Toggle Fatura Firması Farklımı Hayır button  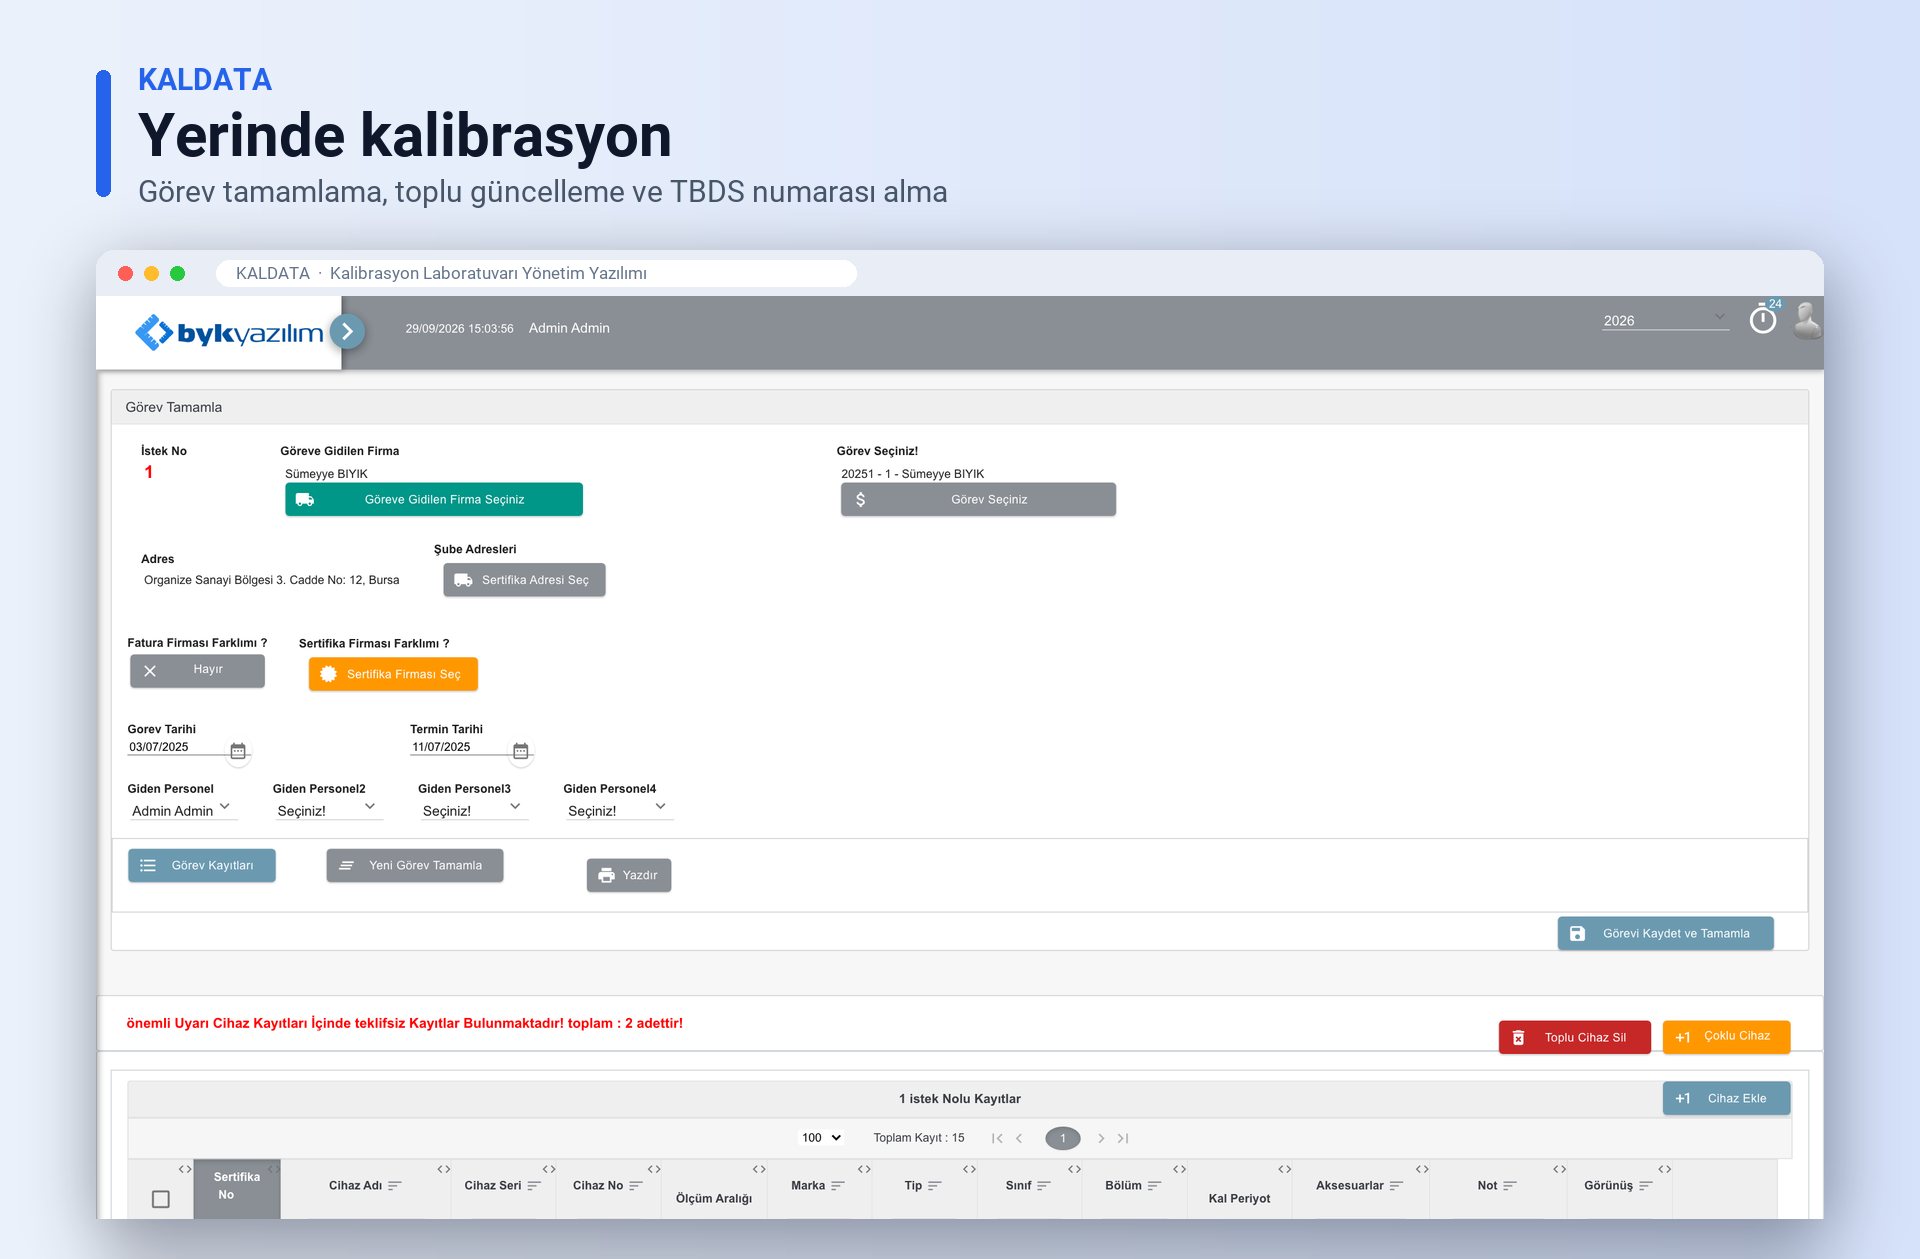click(x=197, y=670)
